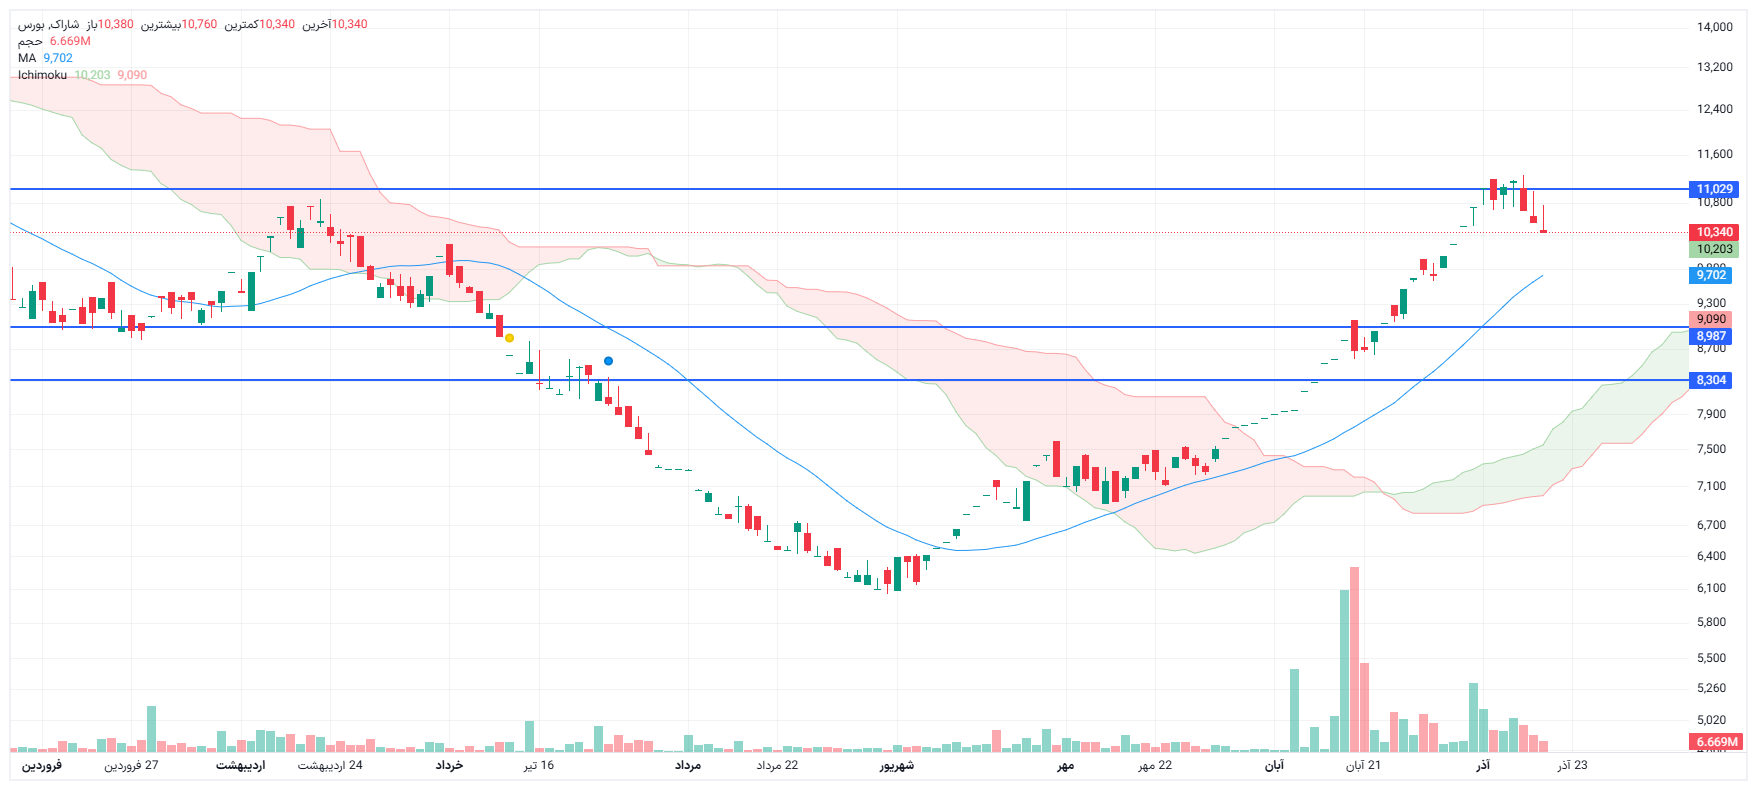1757x790 pixels.
Task: Click the حجم volume legend label
Action: pyautogui.click(x=30, y=41)
